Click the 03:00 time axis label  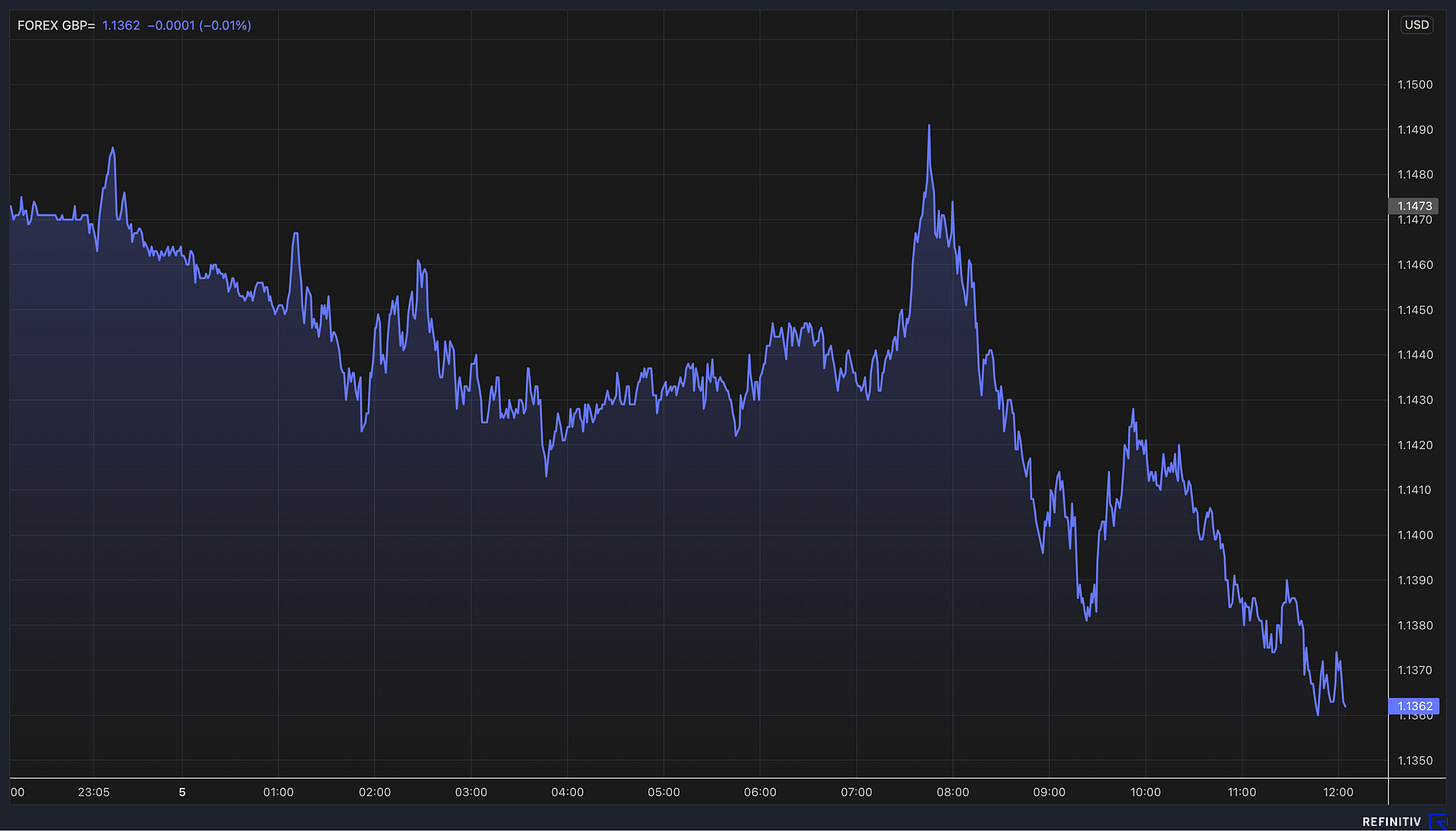[x=471, y=792]
